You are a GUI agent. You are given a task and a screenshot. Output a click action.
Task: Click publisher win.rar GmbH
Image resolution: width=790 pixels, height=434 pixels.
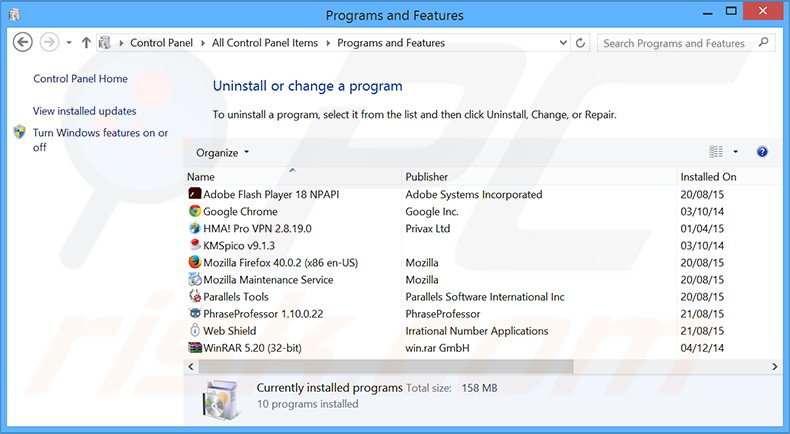[x=437, y=348]
